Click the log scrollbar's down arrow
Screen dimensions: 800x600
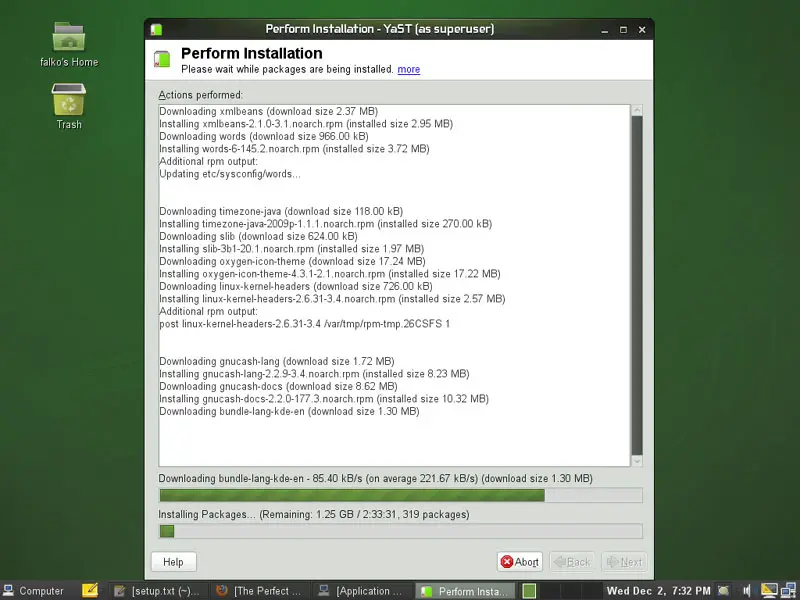pos(637,461)
